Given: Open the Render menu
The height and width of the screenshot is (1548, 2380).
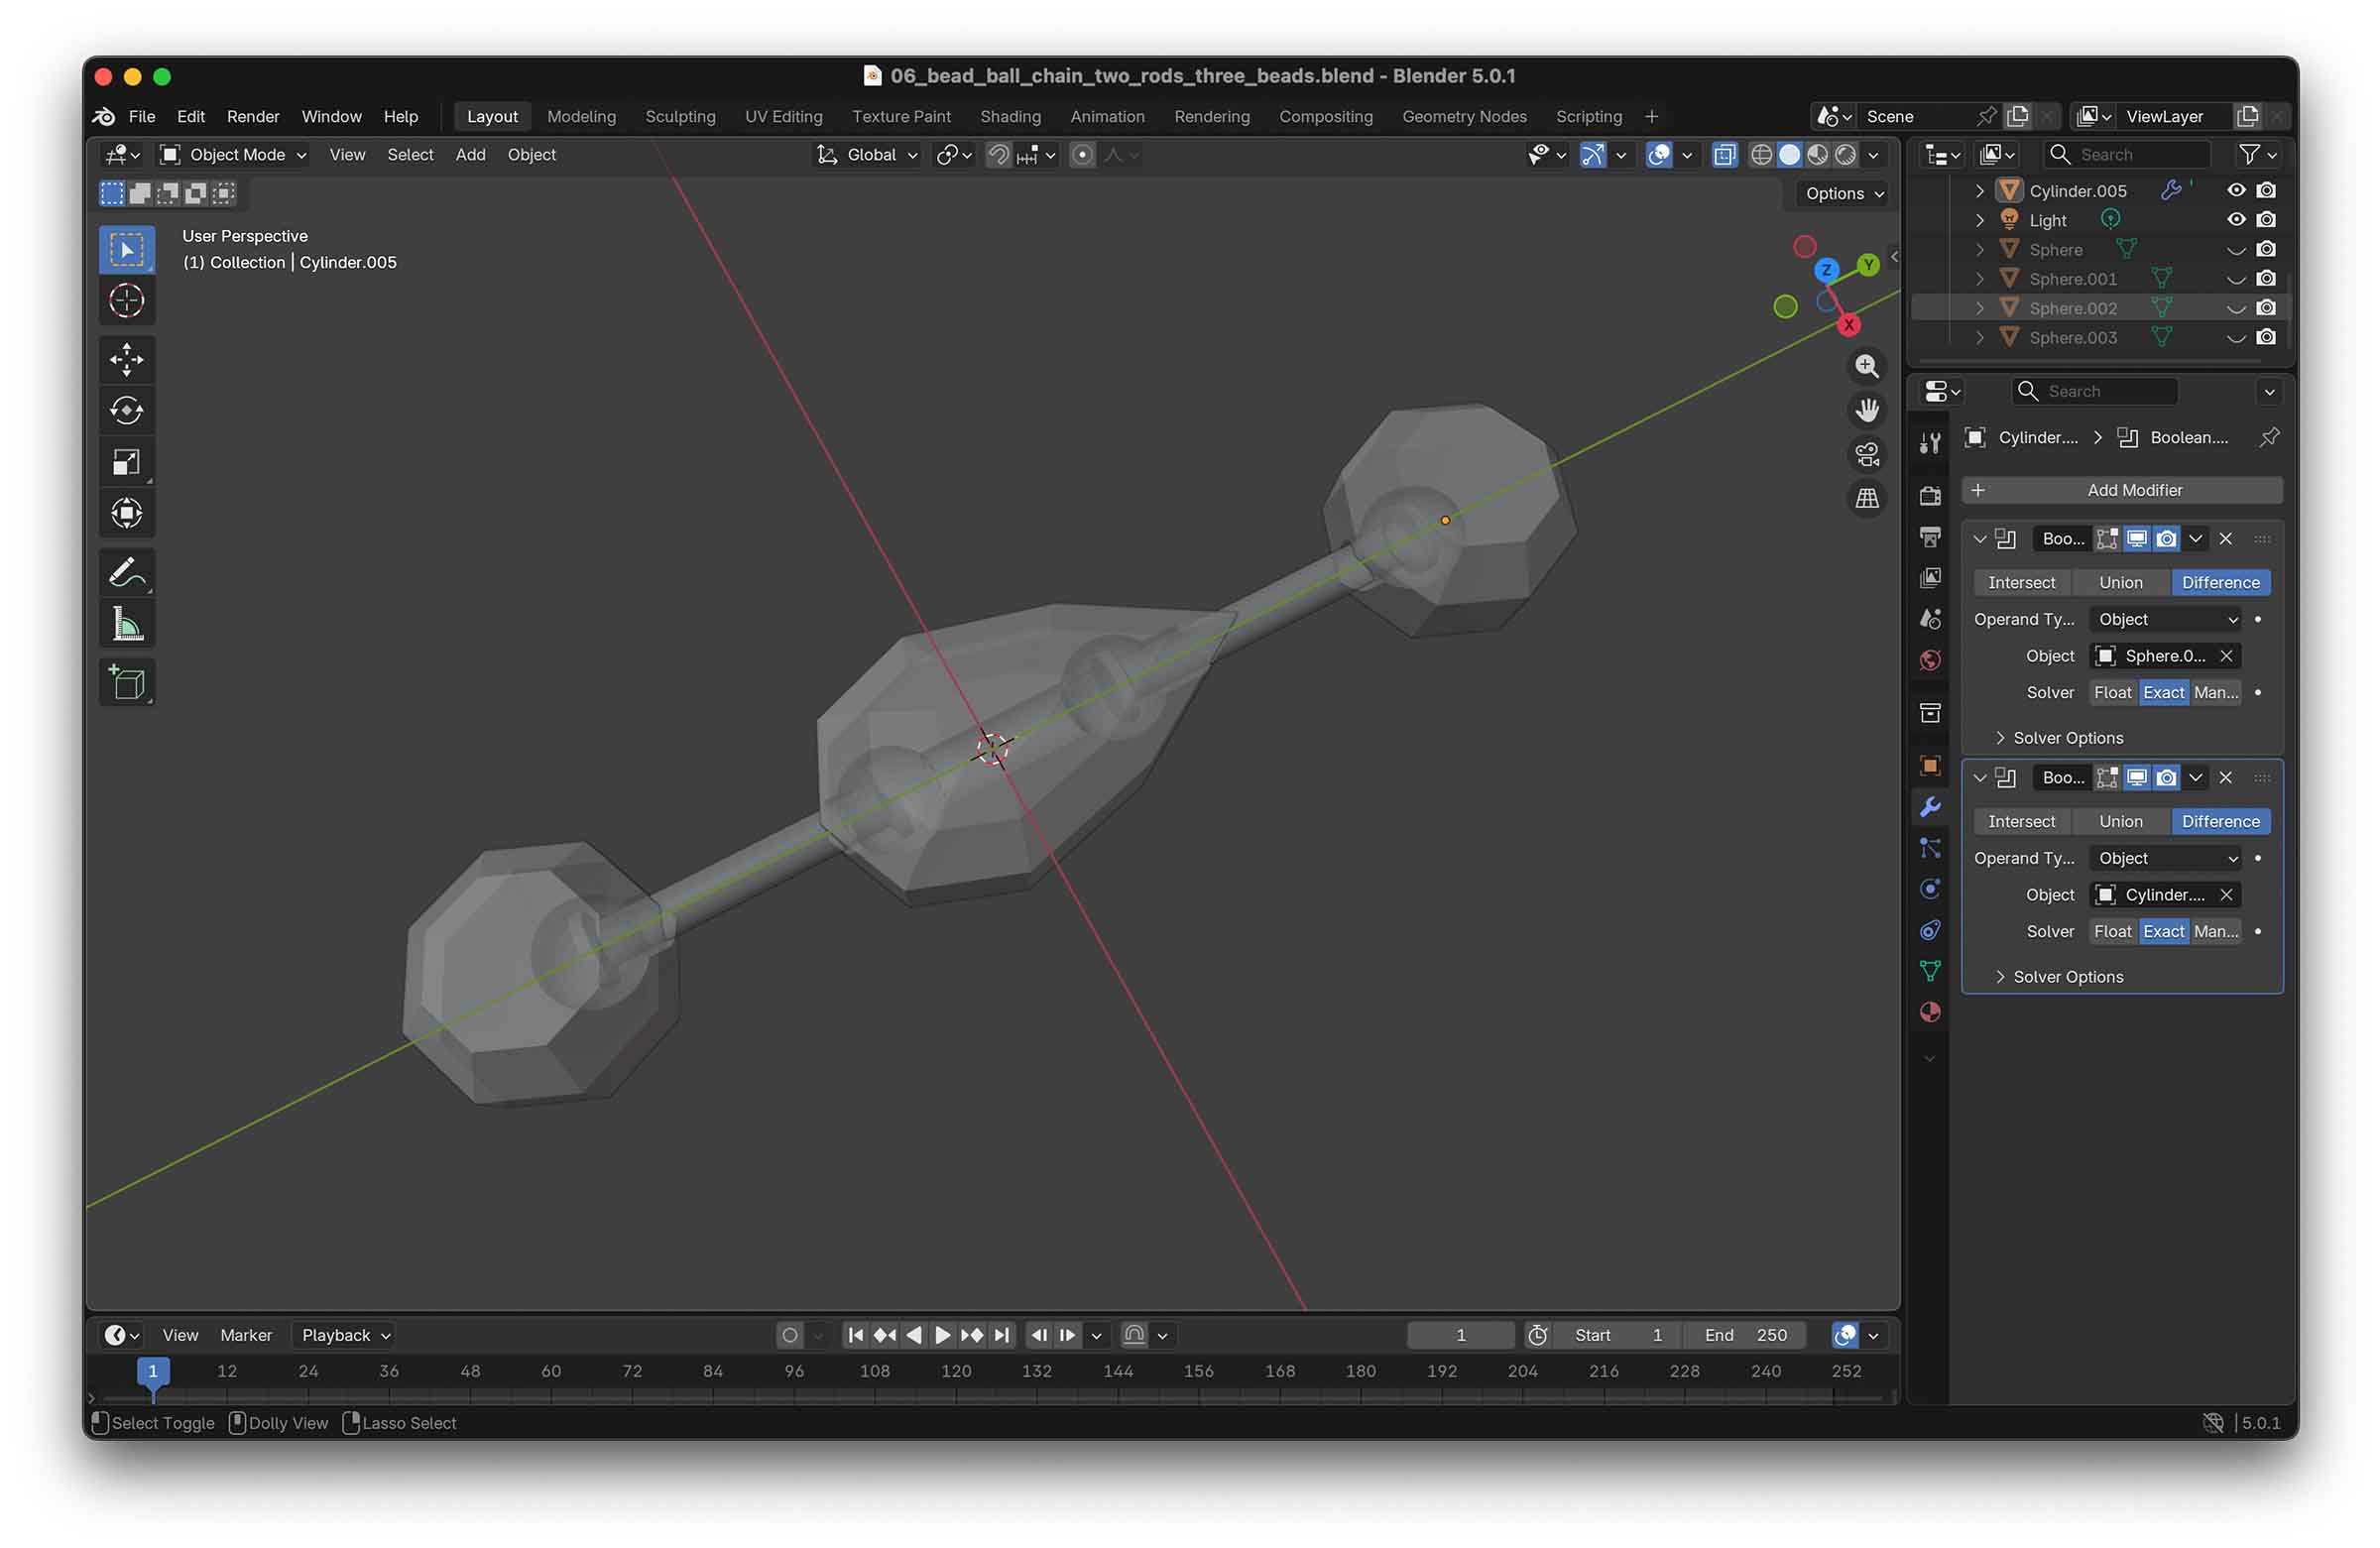Looking at the screenshot, I should pyautogui.click(x=252, y=117).
